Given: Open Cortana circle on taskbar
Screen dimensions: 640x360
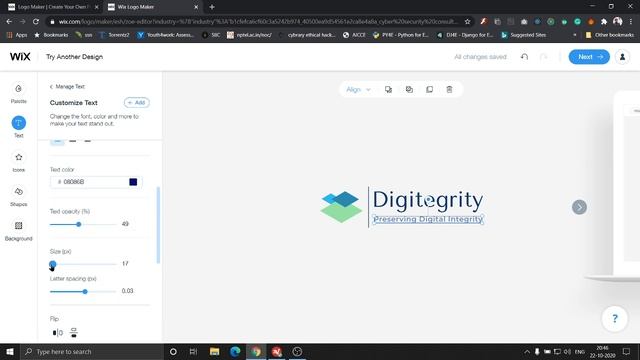Looking at the screenshot, I should click(x=173, y=351).
